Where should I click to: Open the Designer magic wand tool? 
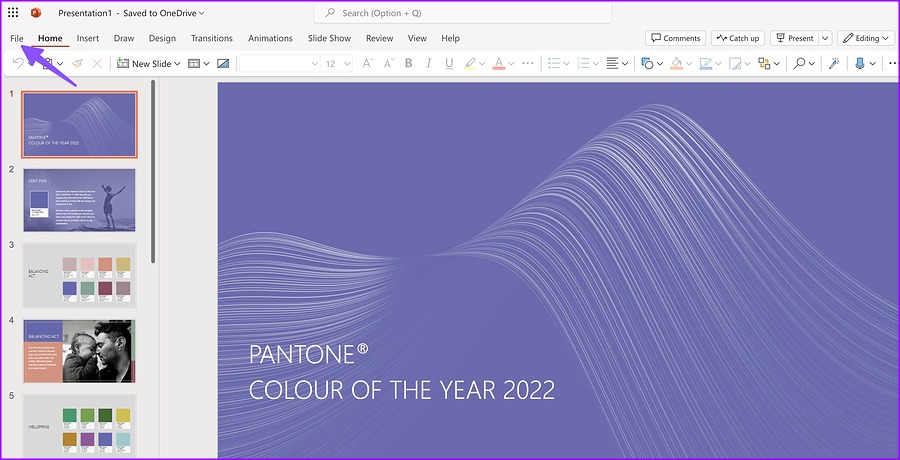[x=833, y=63]
